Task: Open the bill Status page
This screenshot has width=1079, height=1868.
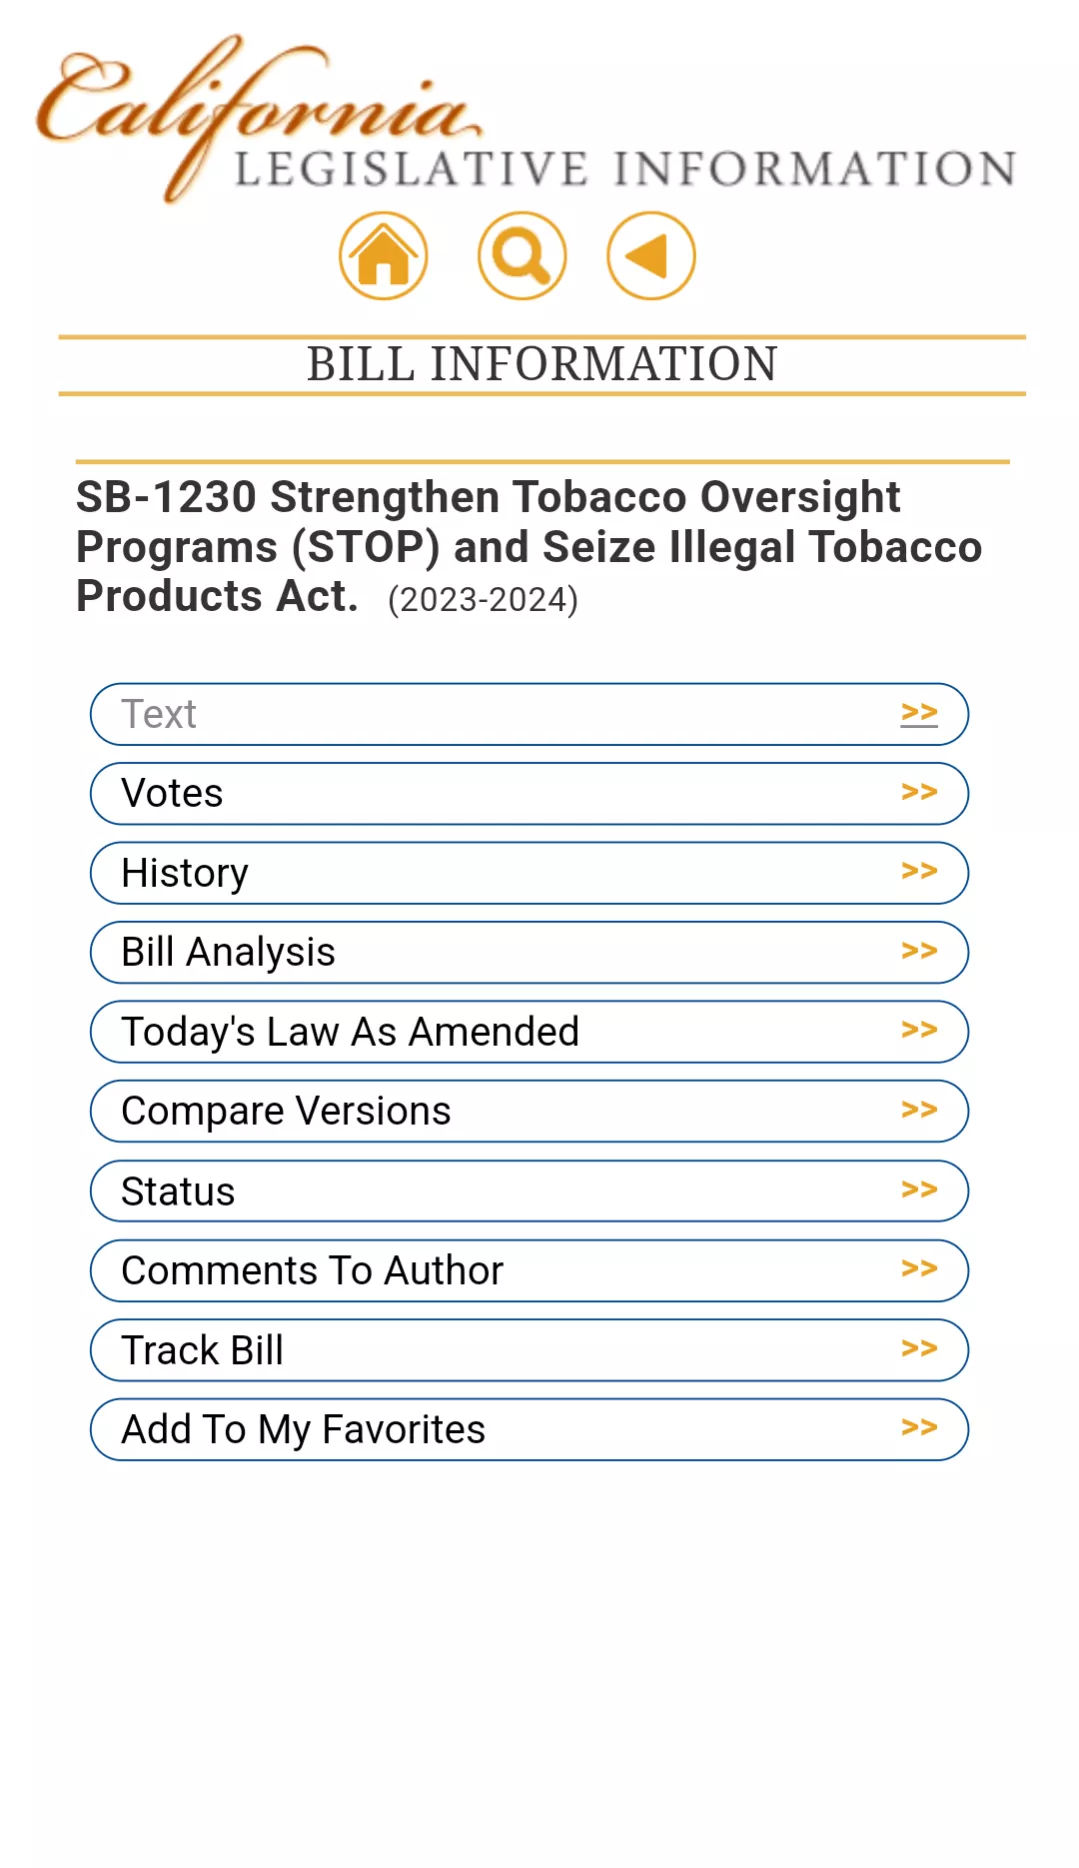Action: (178, 1191)
